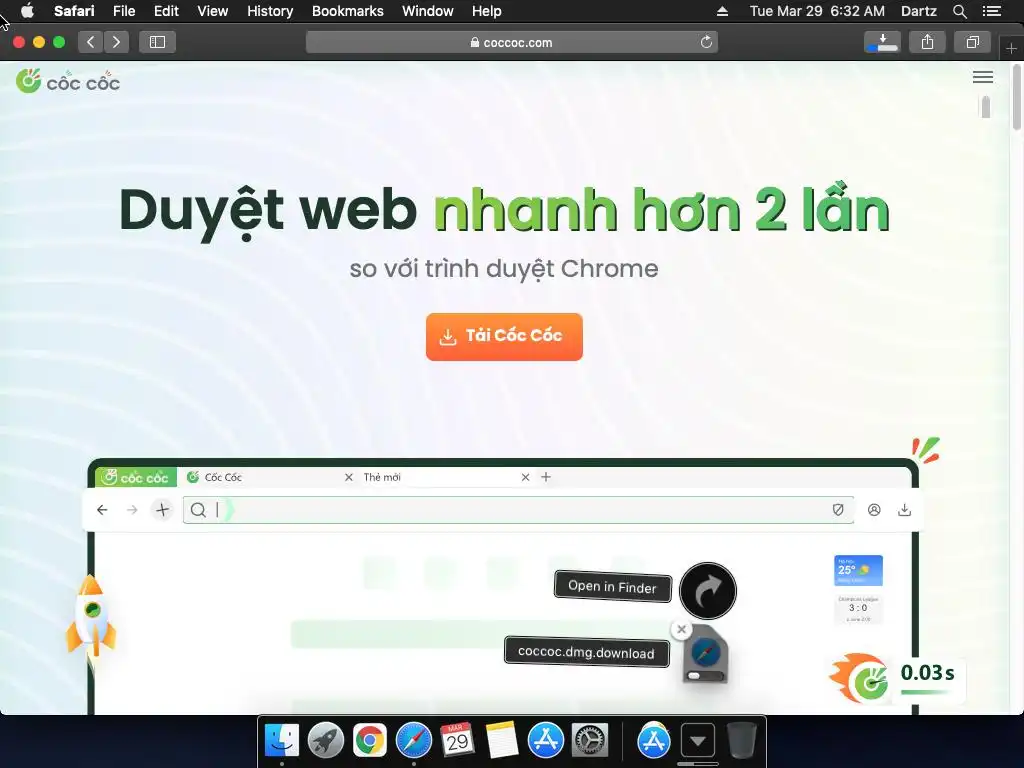Click the weather 25° widget

pyautogui.click(x=858, y=571)
